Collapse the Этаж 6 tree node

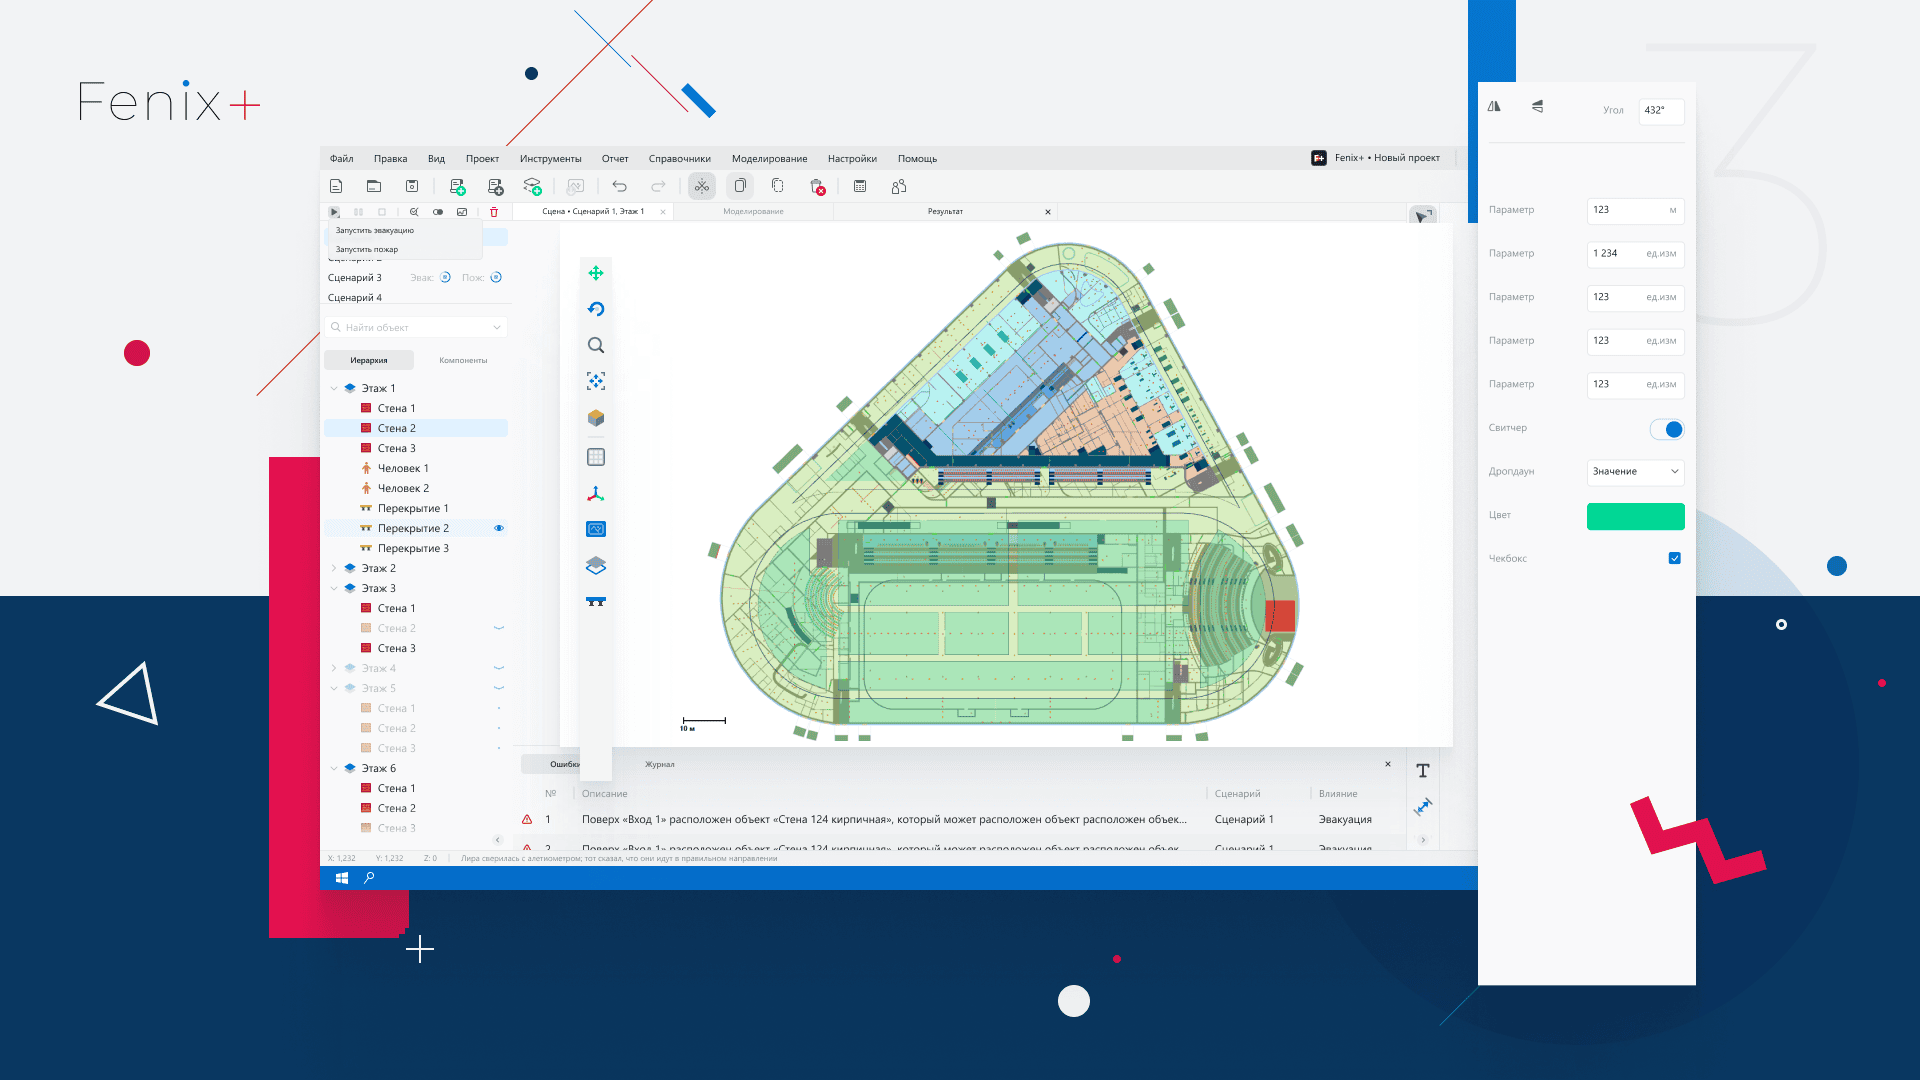(334, 768)
